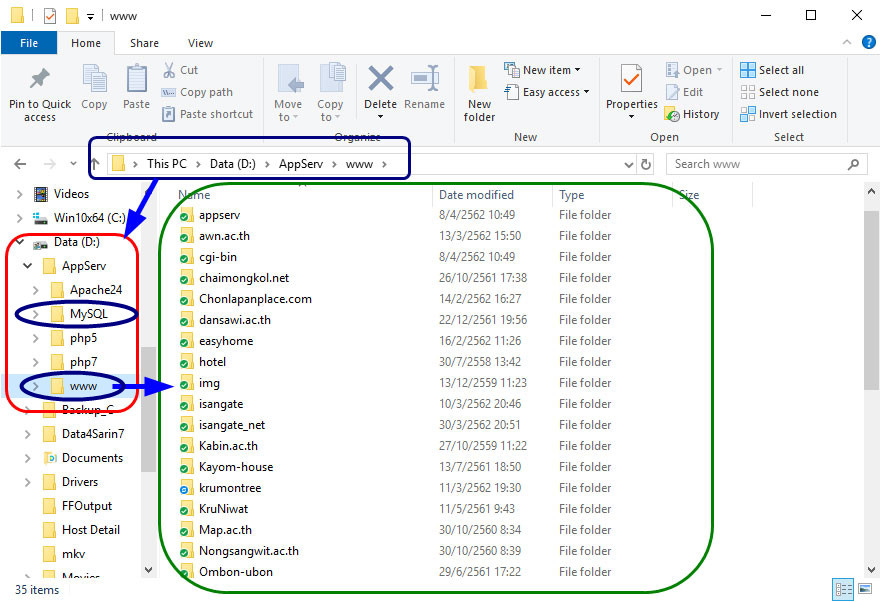Expand the Documents tree item
This screenshot has height=602, width=881.
(x=27, y=457)
